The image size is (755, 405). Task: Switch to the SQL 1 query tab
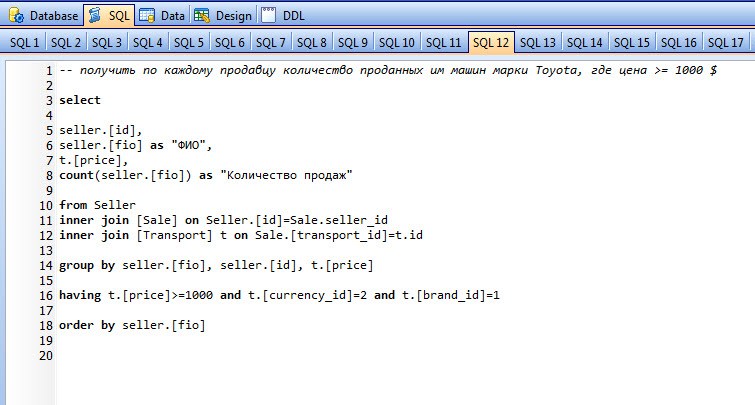(x=24, y=43)
